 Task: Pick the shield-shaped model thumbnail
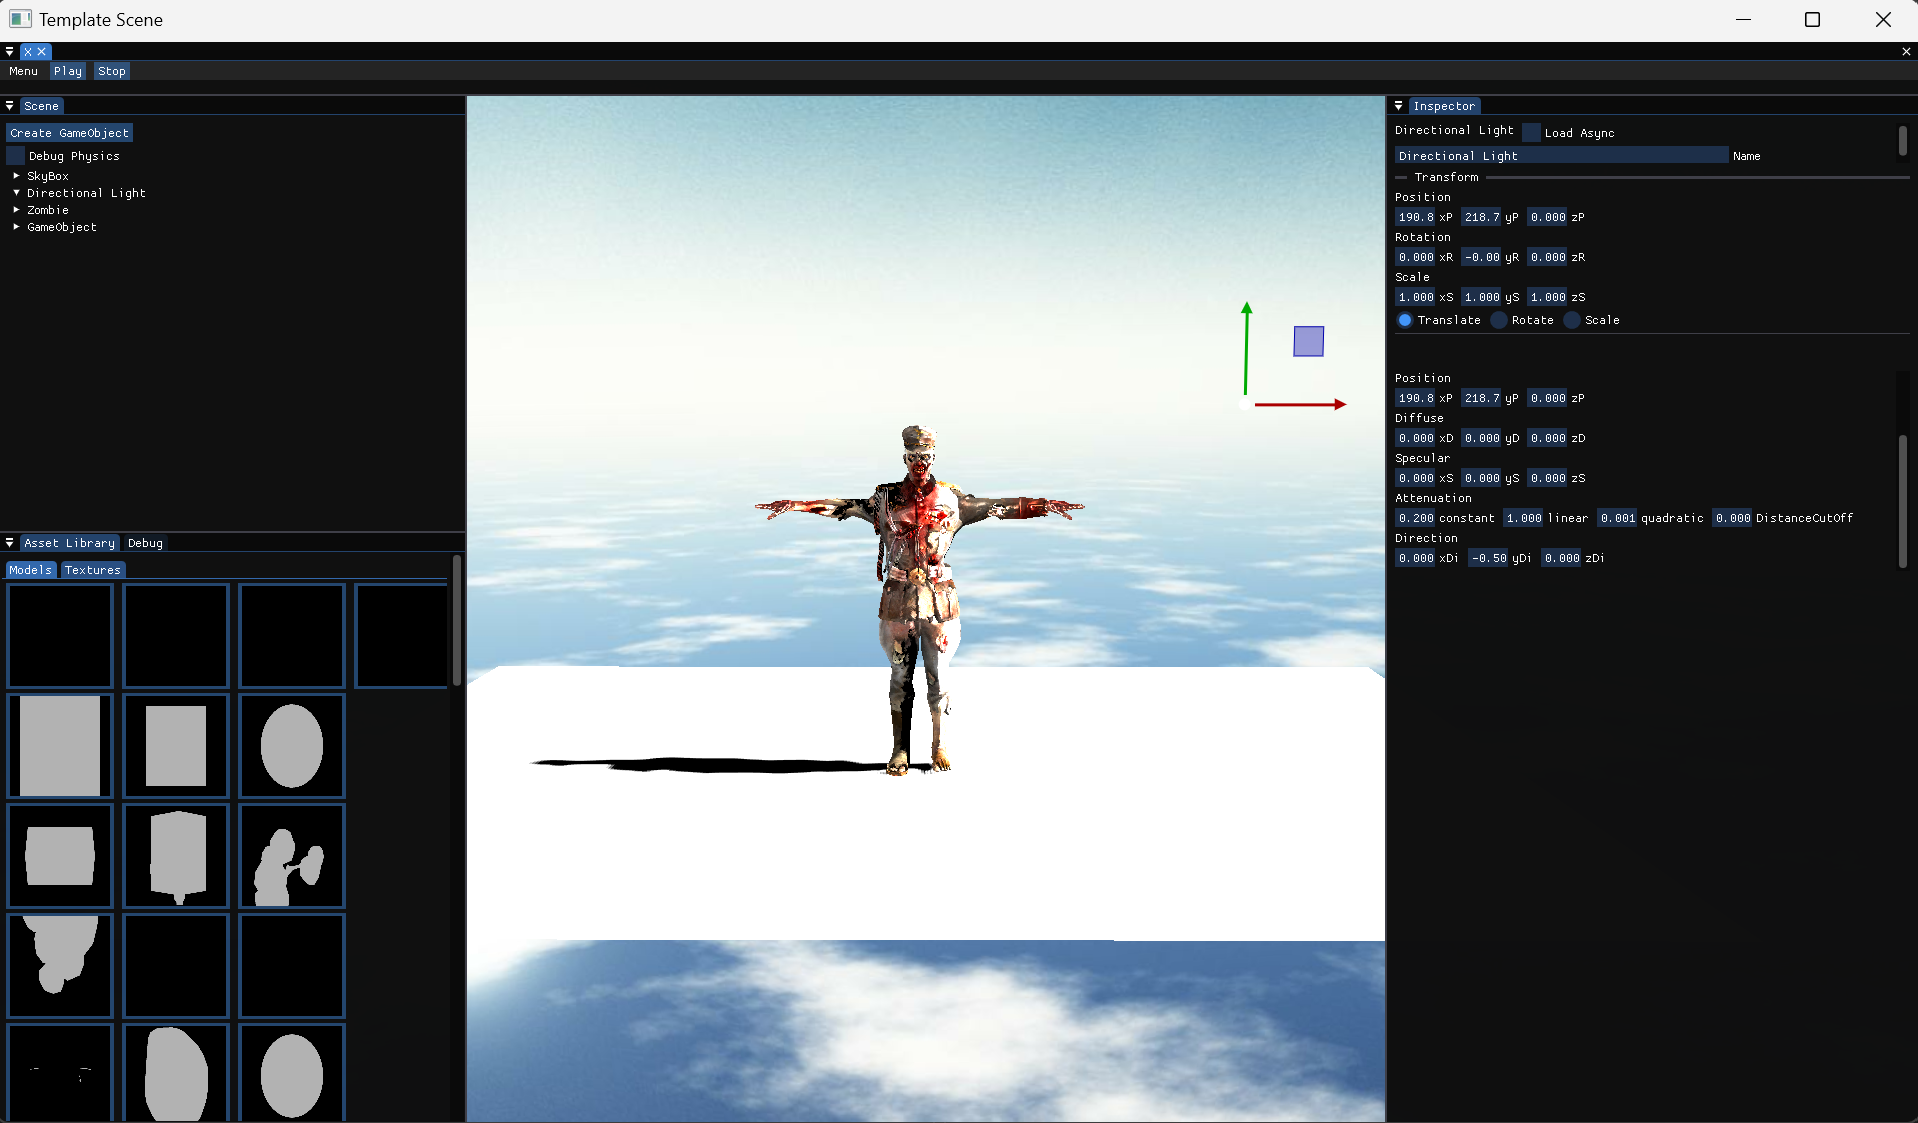coord(176,856)
